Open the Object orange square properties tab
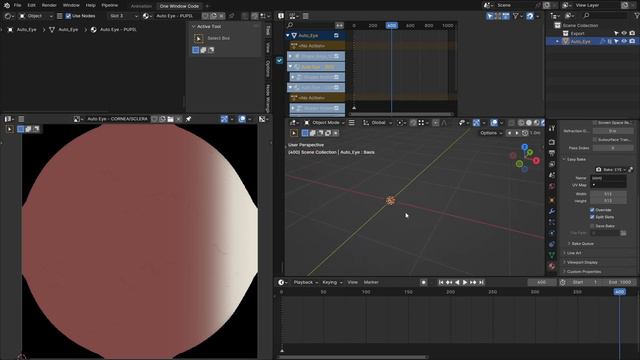The width and height of the screenshot is (640, 360). pos(552,200)
